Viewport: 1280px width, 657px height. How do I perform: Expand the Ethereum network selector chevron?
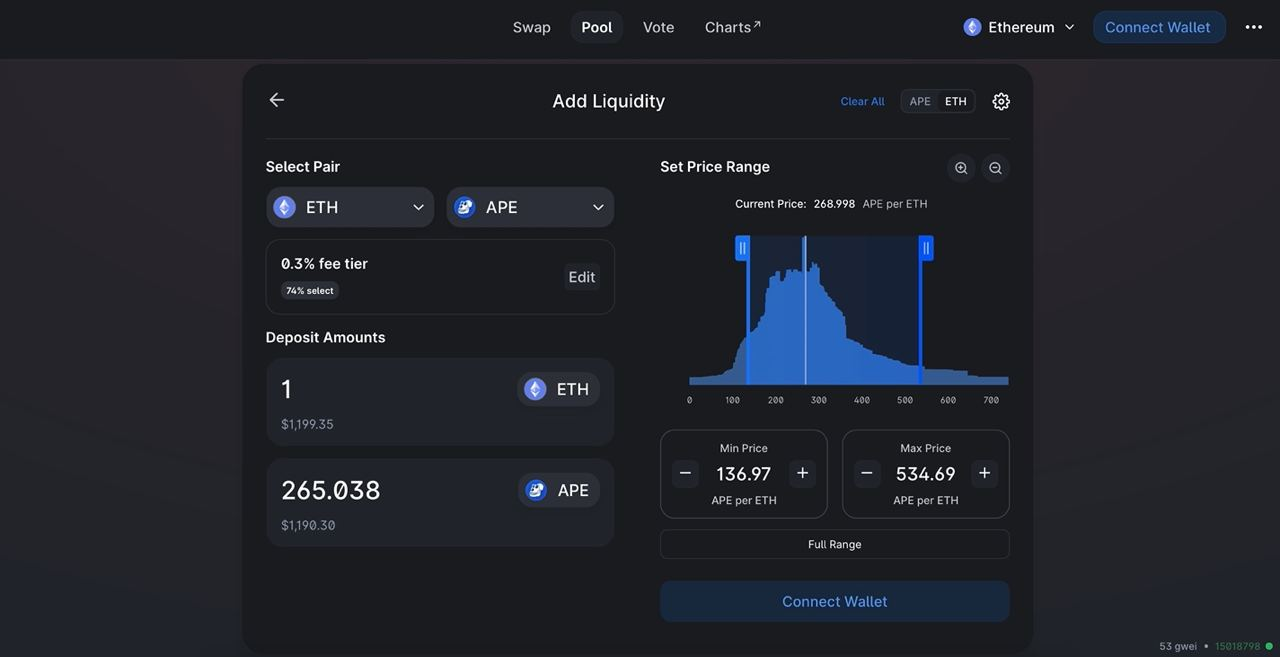(1069, 27)
